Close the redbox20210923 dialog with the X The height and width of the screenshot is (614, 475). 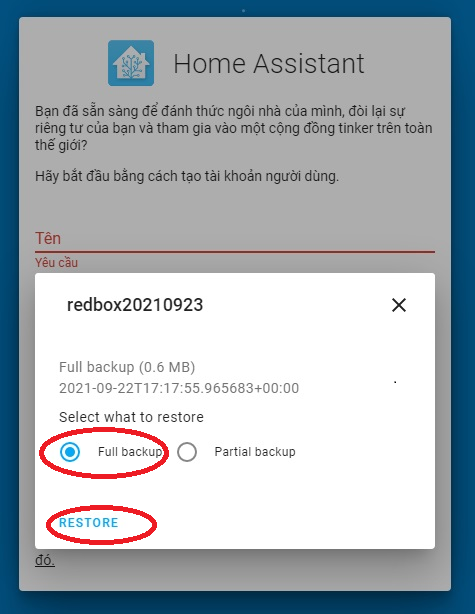tap(399, 305)
